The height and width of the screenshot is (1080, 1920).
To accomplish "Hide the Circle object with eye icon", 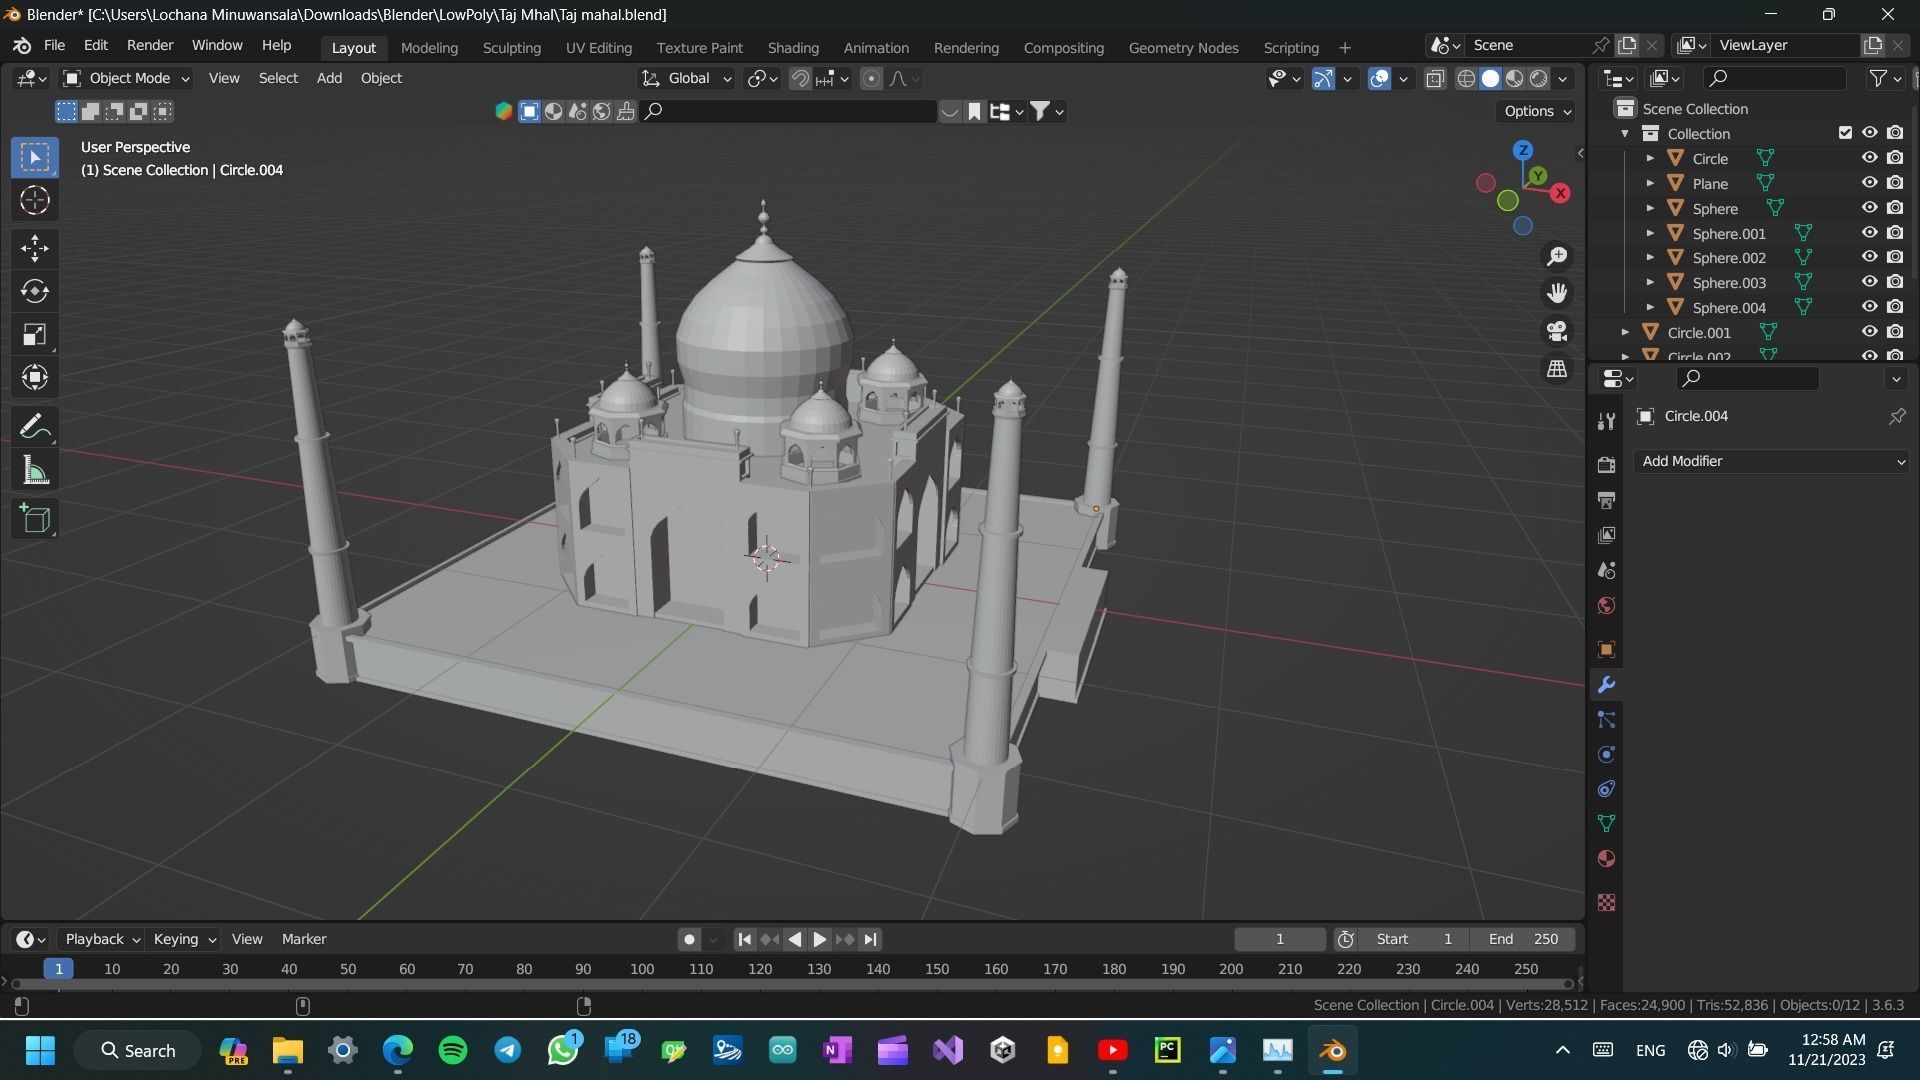I will click(x=1869, y=158).
